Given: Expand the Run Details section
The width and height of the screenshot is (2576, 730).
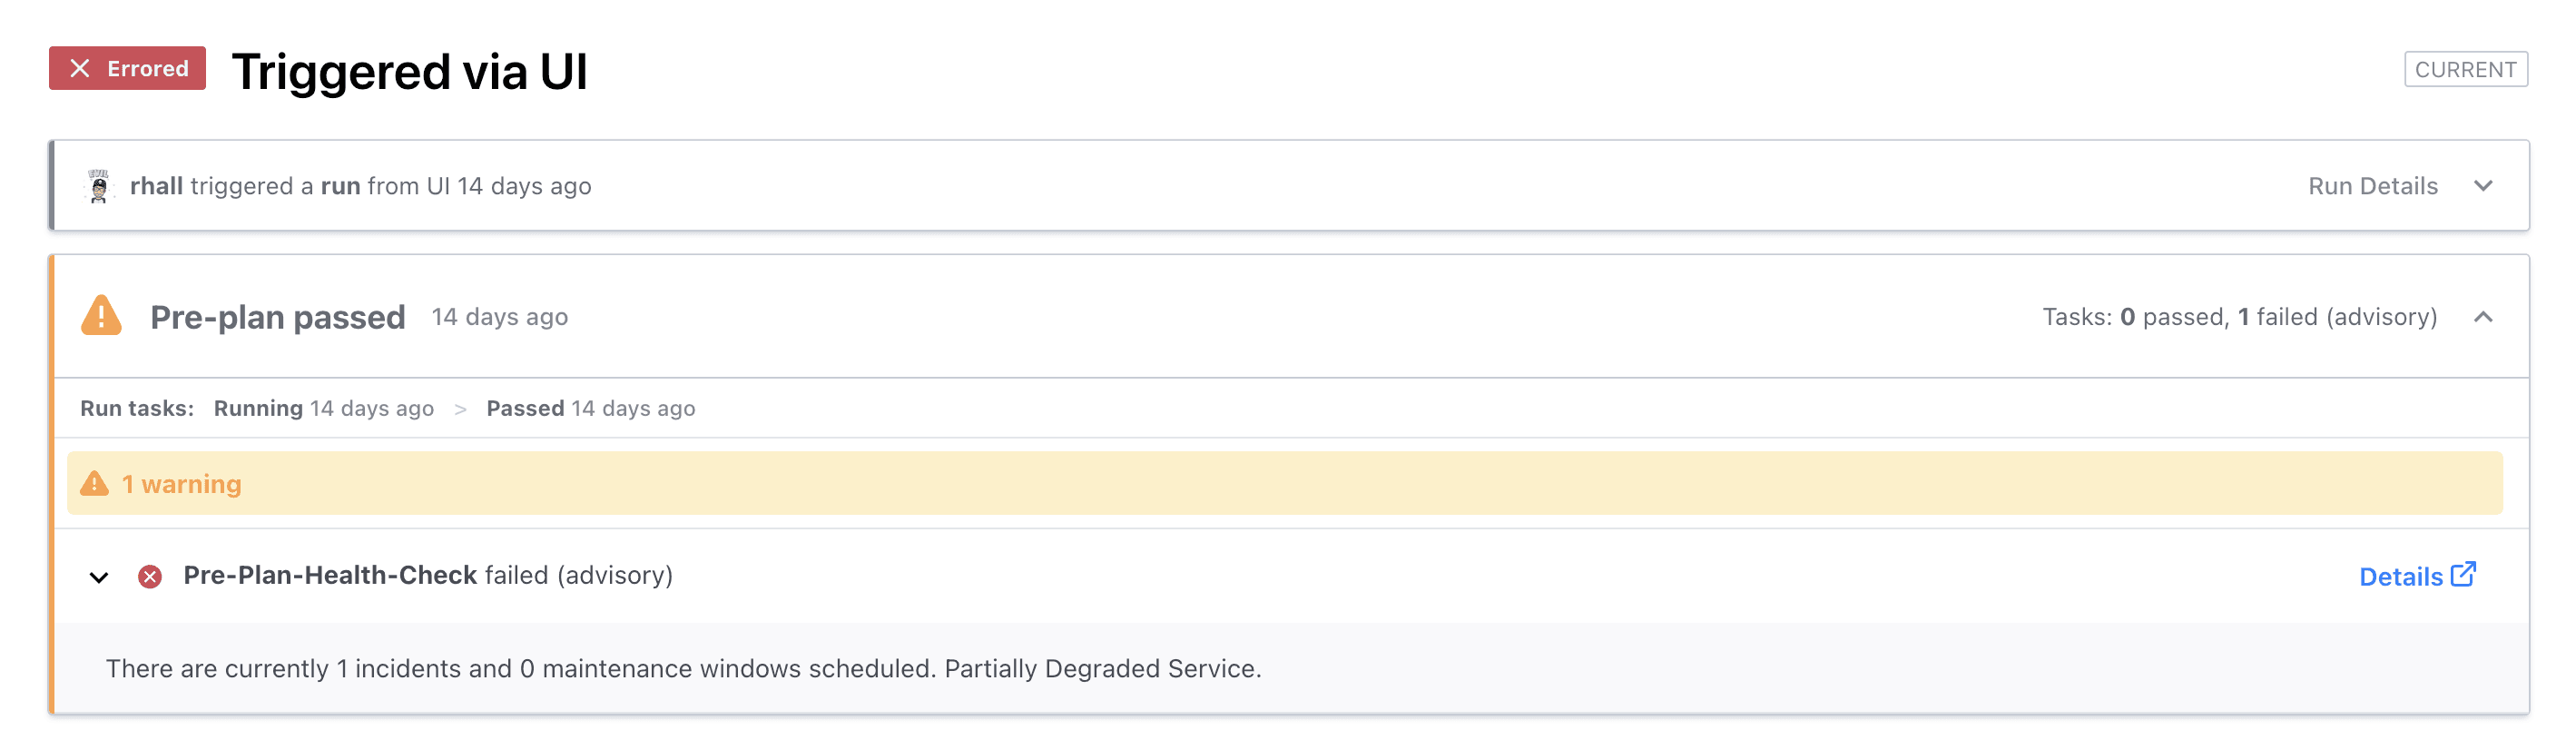Looking at the screenshot, I should click(x=2484, y=186).
